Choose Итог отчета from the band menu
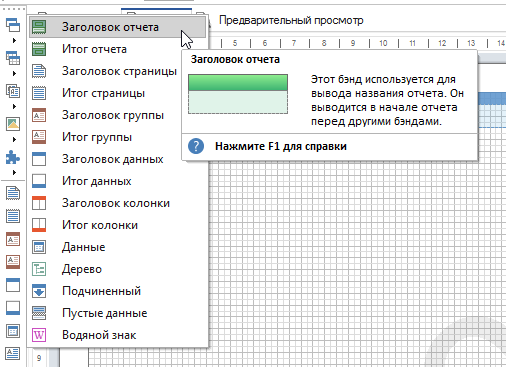 (x=117, y=49)
